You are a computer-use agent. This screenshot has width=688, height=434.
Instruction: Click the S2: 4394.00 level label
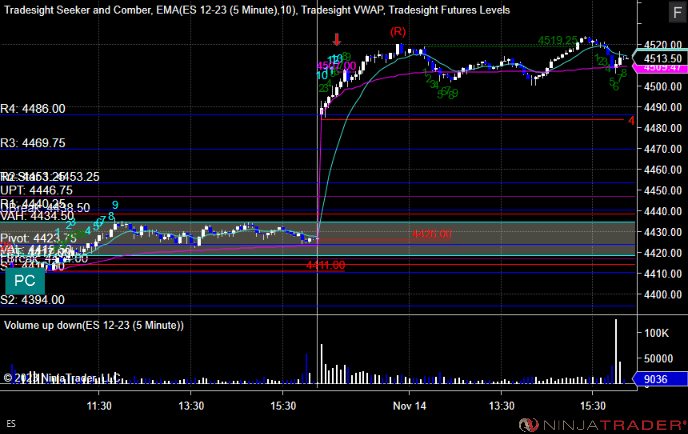point(32,300)
